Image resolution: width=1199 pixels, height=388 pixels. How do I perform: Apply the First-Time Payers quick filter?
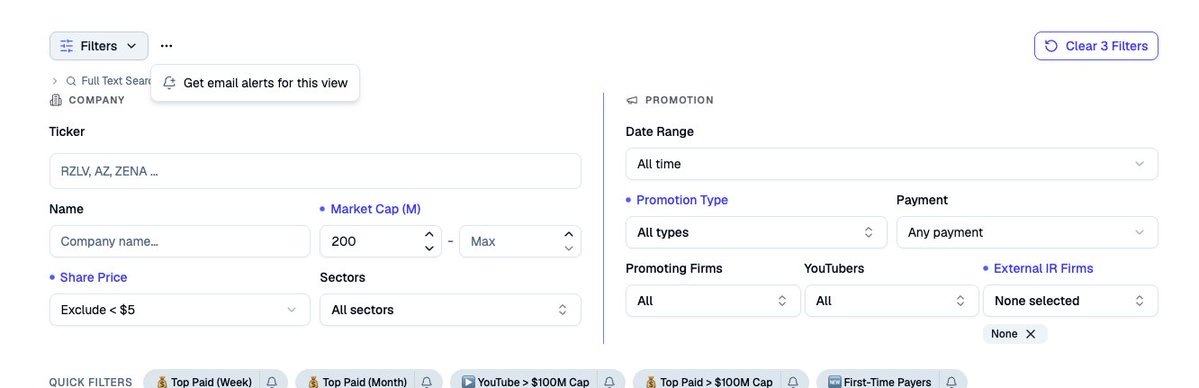[879, 382]
